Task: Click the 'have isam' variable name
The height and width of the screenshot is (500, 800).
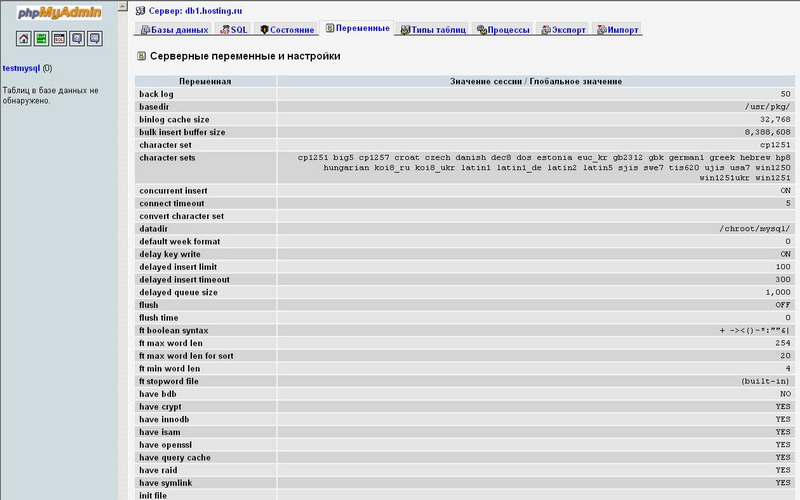Action: pyautogui.click(x=160, y=433)
